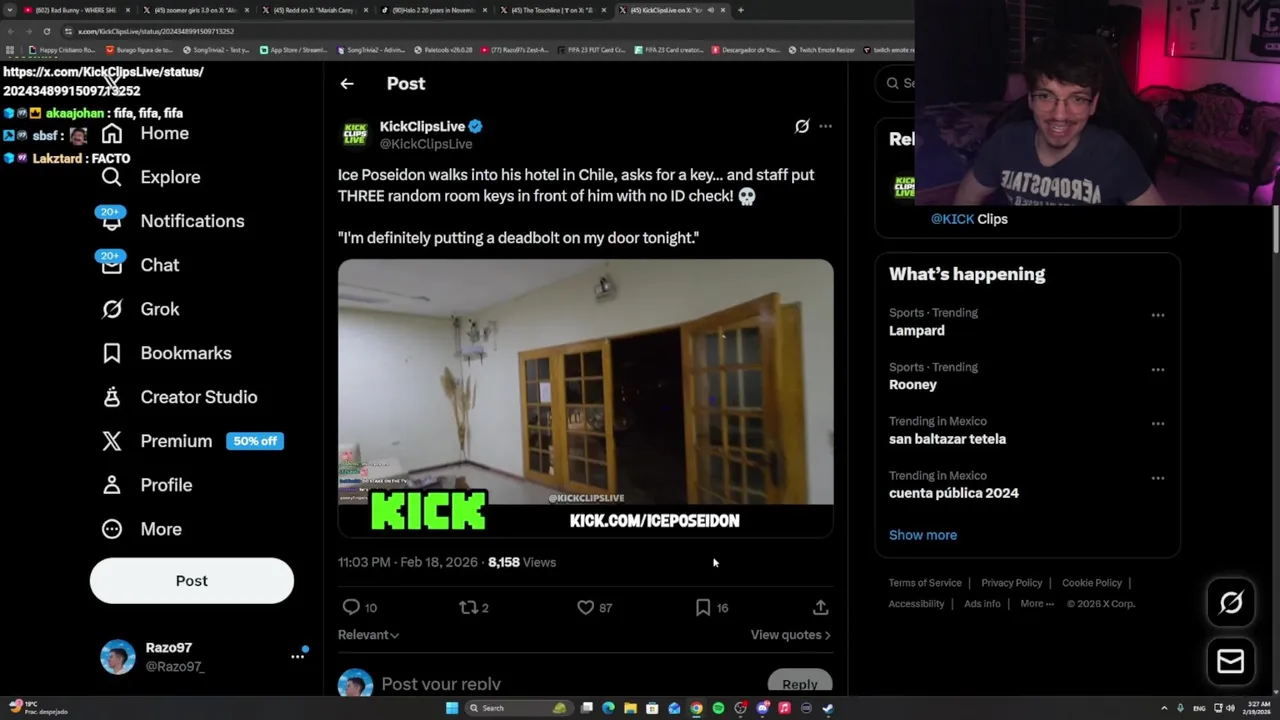This screenshot has width=1280, height=720.
Task: Open KickClipsLive profile avatar
Action: (x=355, y=134)
